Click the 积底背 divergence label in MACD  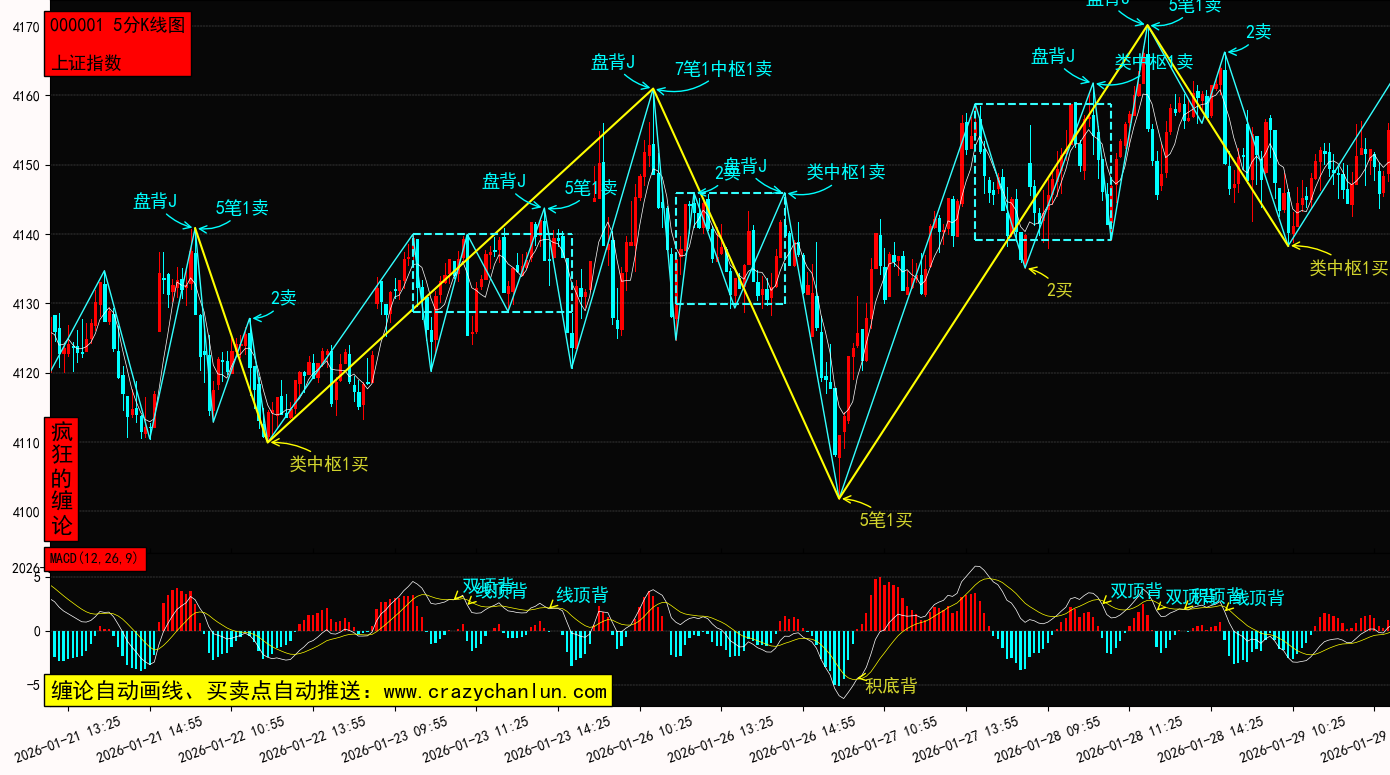[x=890, y=686]
